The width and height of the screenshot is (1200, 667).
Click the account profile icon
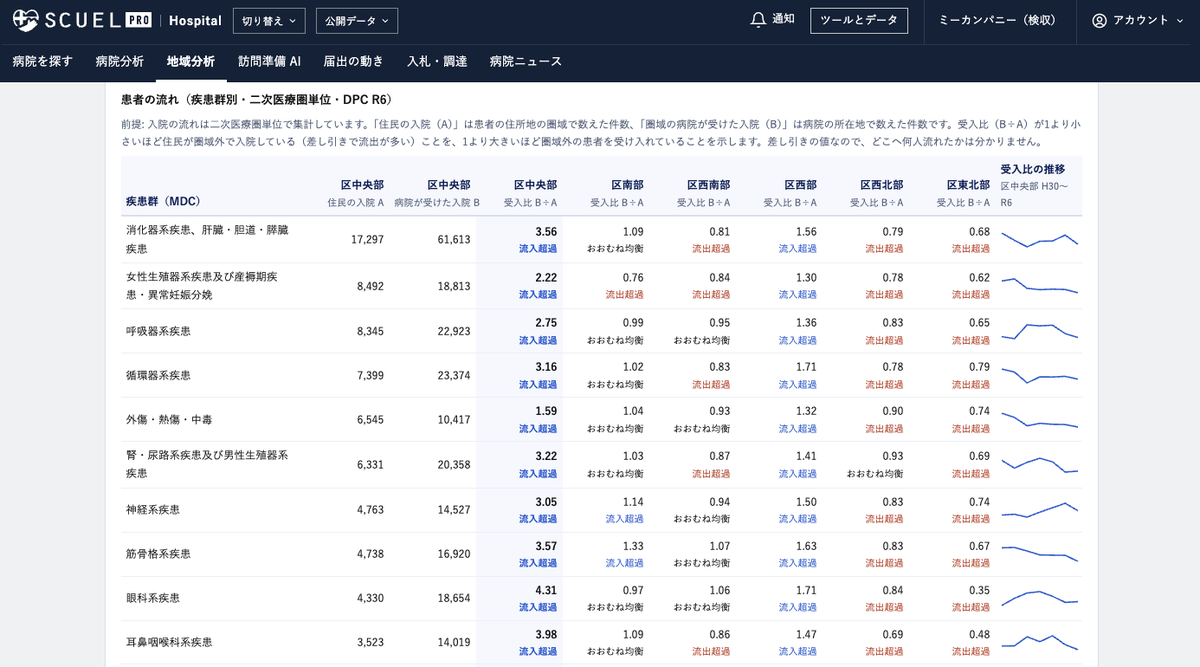click(x=1100, y=20)
